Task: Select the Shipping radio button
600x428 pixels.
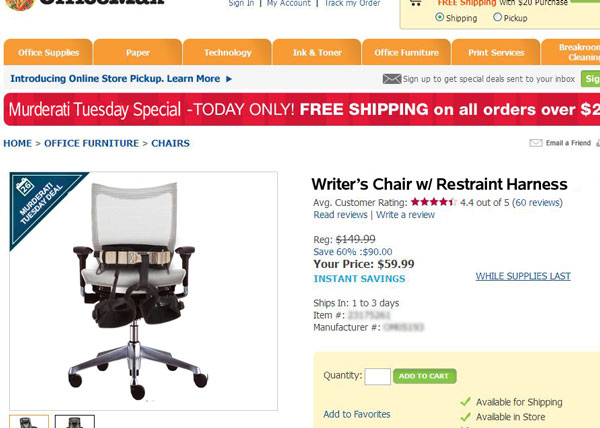Action: pos(440,17)
